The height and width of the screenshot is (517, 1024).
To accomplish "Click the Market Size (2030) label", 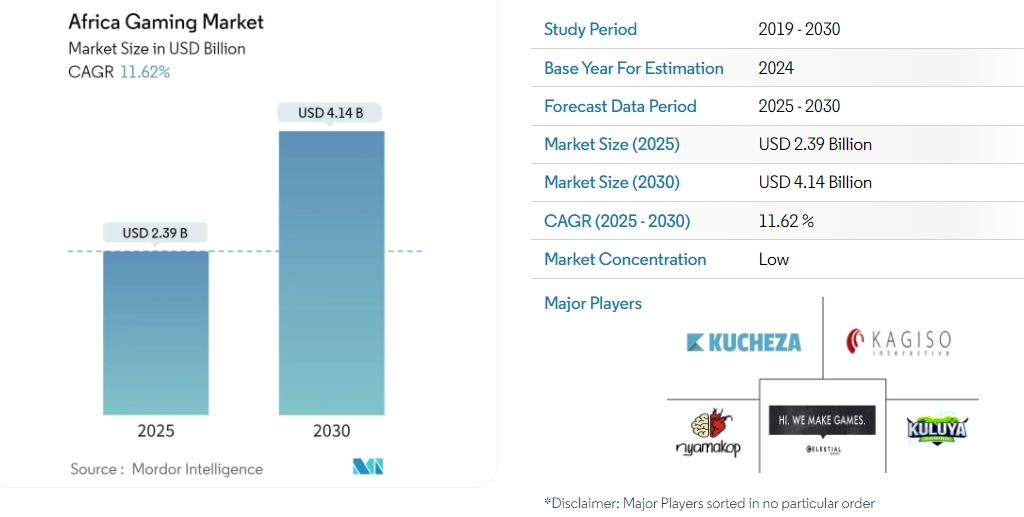I will pos(611,182).
